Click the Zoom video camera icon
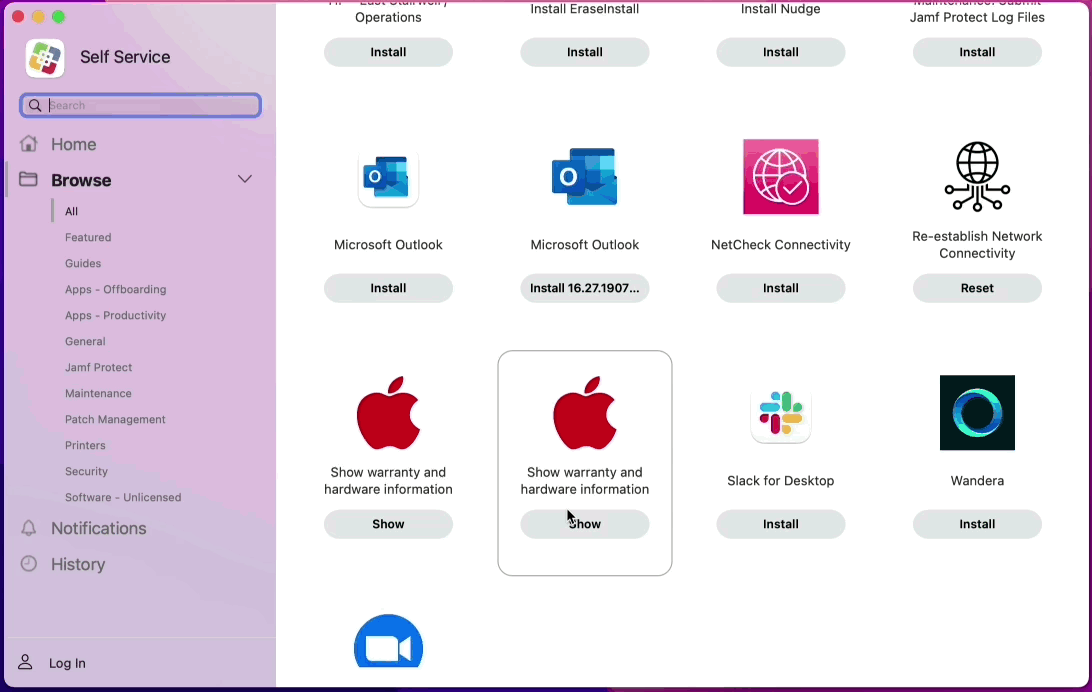Viewport: 1092px width, 692px height. (388, 642)
